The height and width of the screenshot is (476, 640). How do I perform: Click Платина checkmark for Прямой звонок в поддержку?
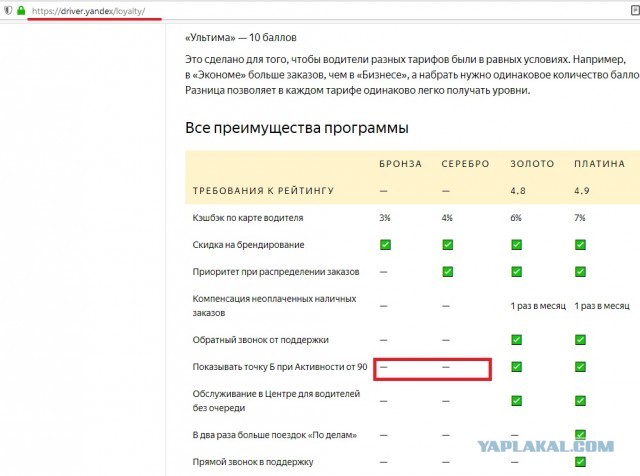tap(580, 462)
